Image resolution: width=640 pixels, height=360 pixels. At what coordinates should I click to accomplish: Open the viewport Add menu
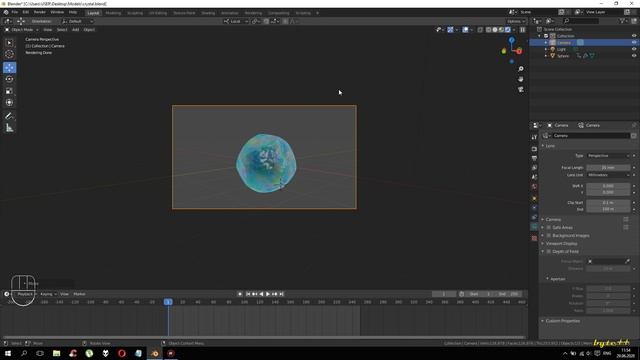click(x=76, y=30)
